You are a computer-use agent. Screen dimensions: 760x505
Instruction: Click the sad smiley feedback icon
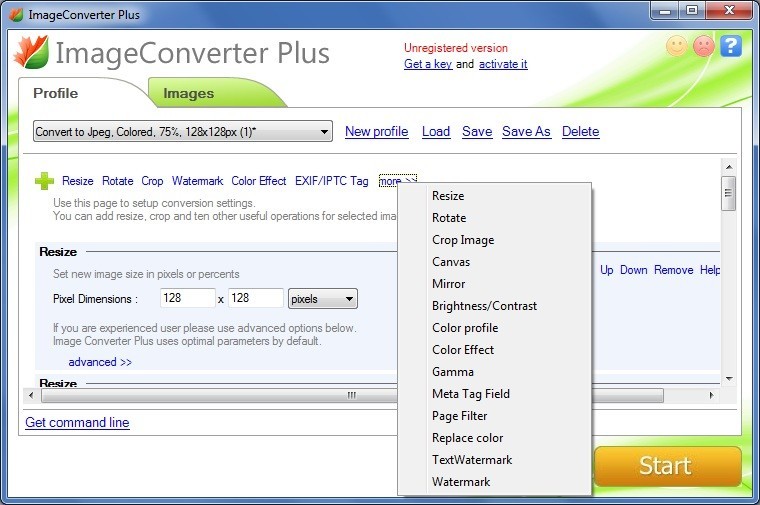click(704, 46)
